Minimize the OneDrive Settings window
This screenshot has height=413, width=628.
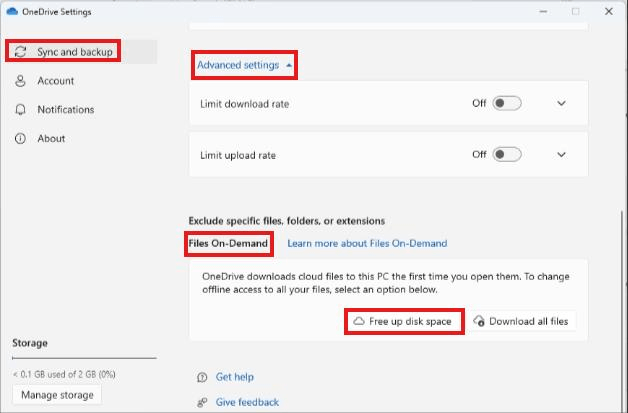pos(543,12)
